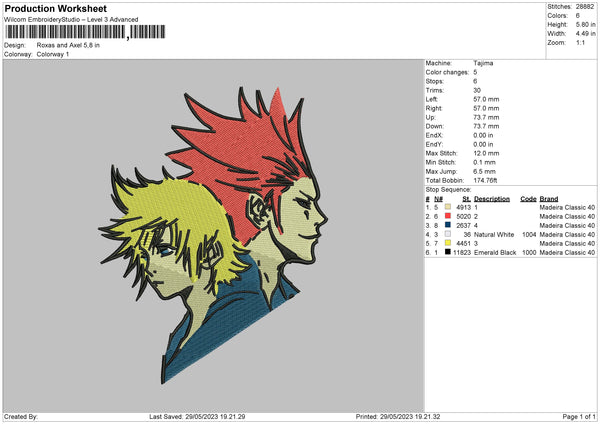Screen dimensions: 600x424
Task: Click the Stop Sequence heading
Action: point(448,190)
